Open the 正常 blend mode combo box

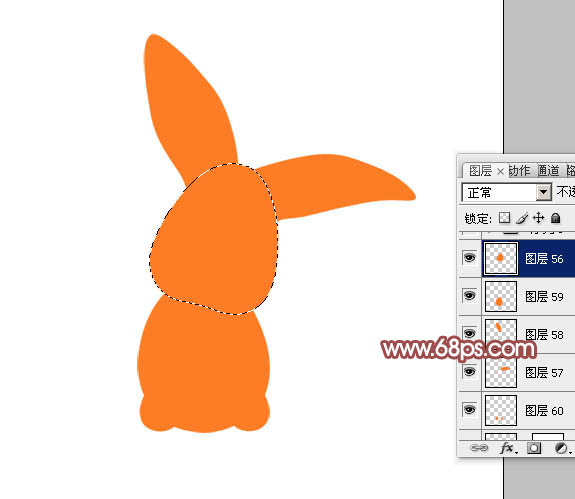point(506,192)
